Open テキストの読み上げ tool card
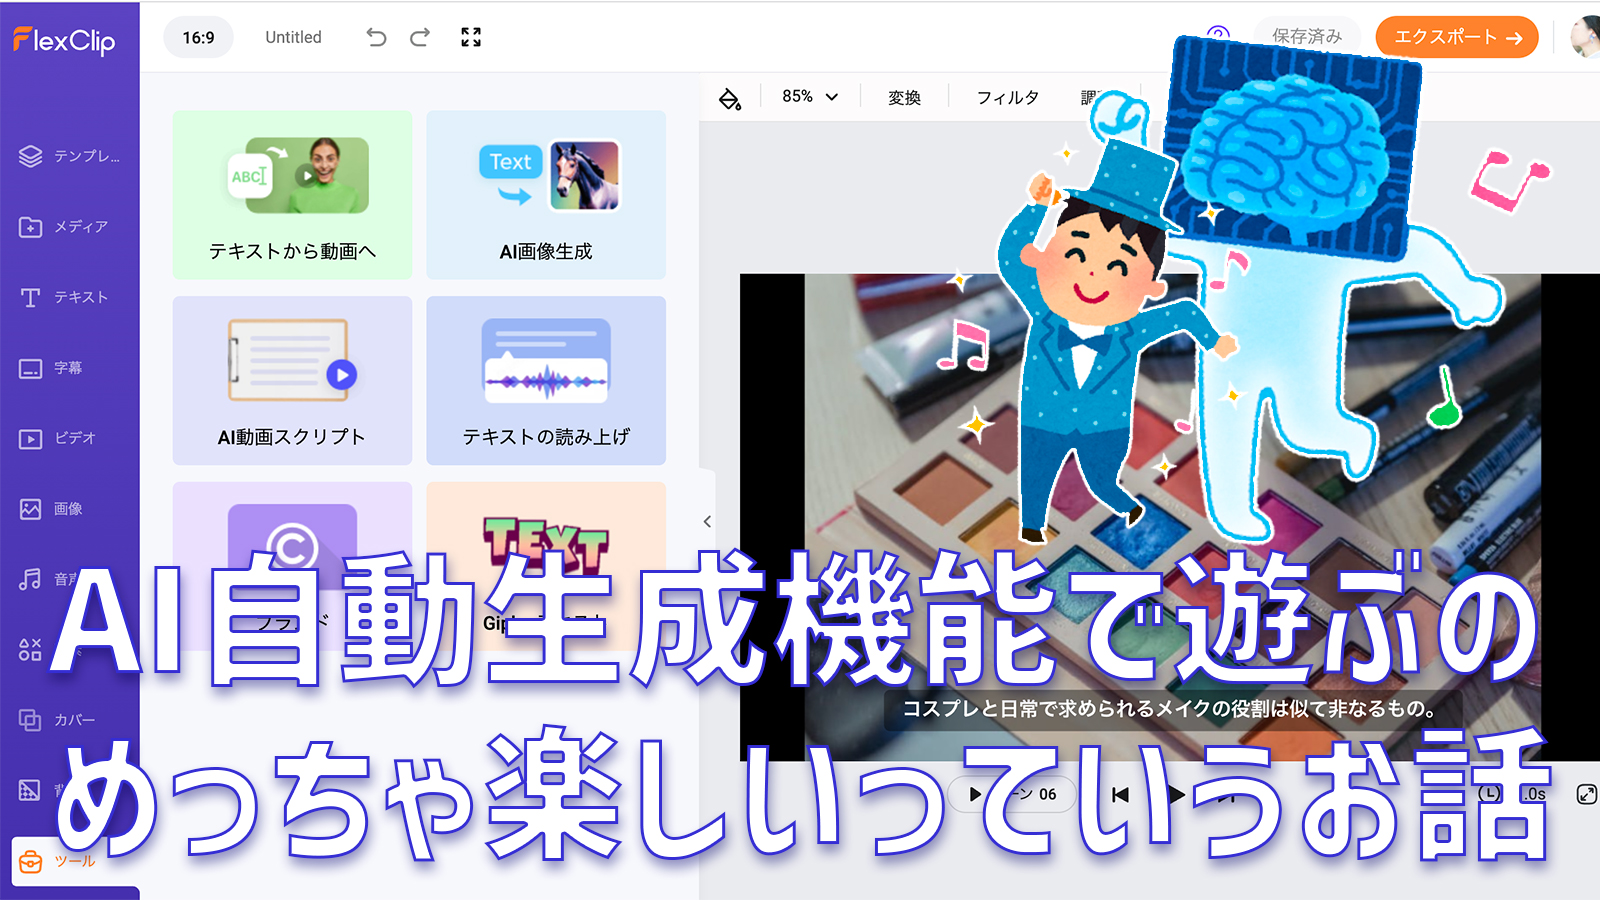Viewport: 1600px width, 900px height. pos(546,380)
